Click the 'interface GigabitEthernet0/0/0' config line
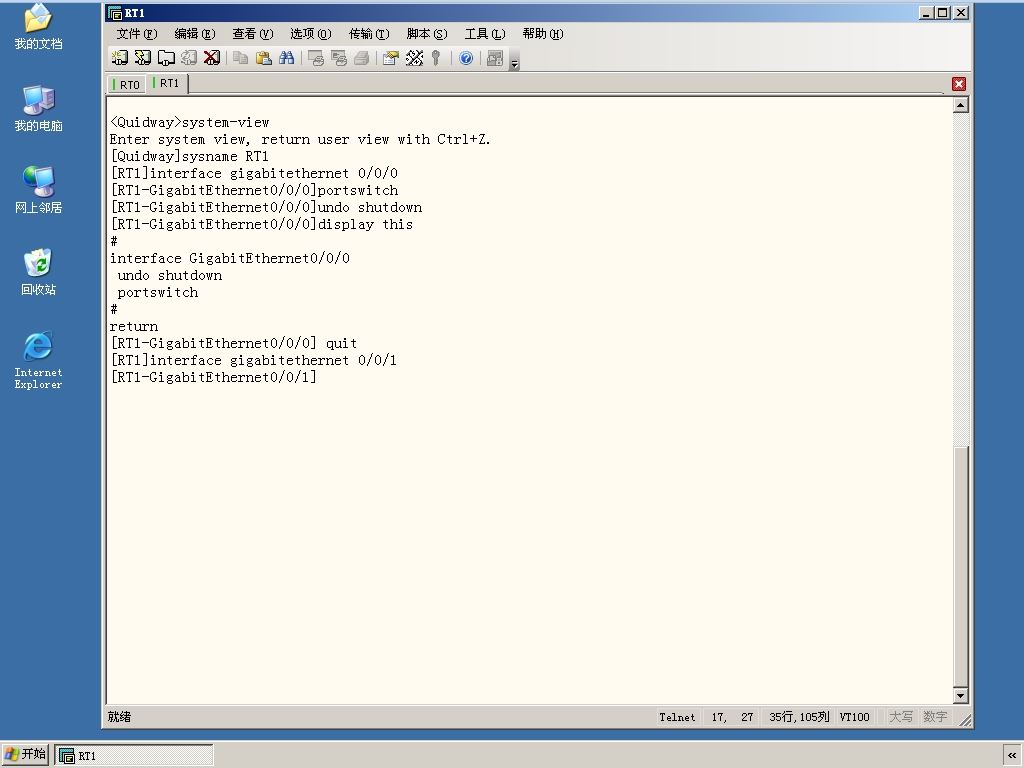The image size is (1024, 768). (x=230, y=259)
